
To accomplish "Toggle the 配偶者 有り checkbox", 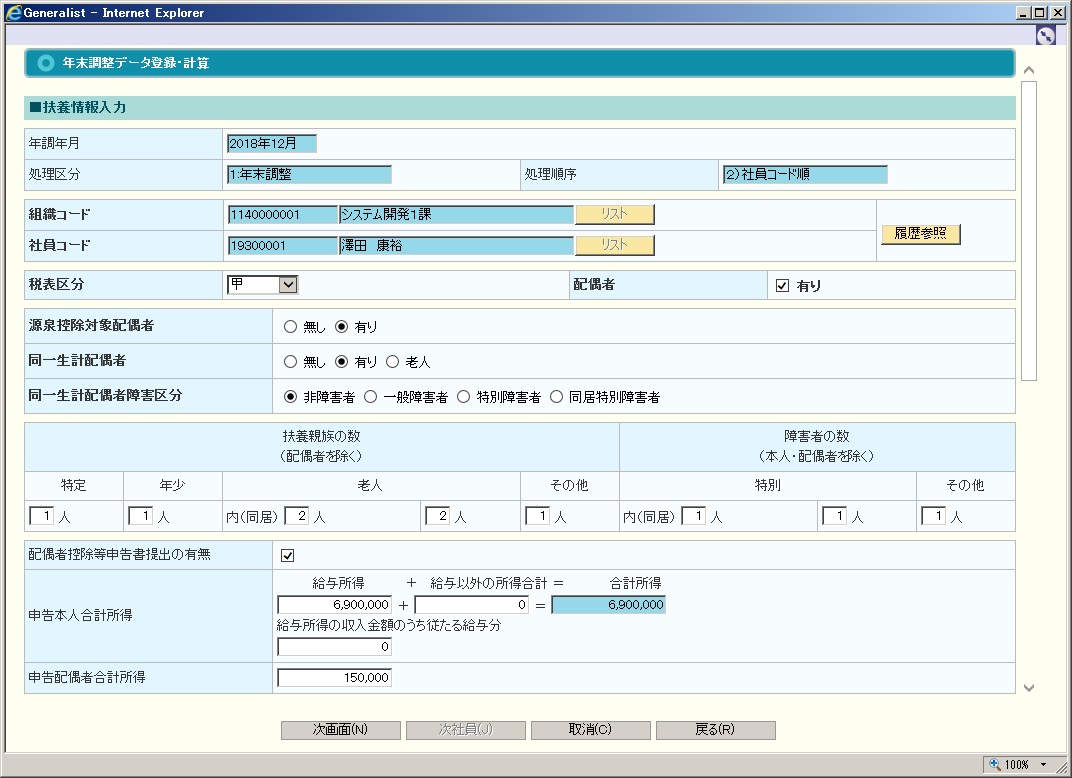I will [783, 286].
